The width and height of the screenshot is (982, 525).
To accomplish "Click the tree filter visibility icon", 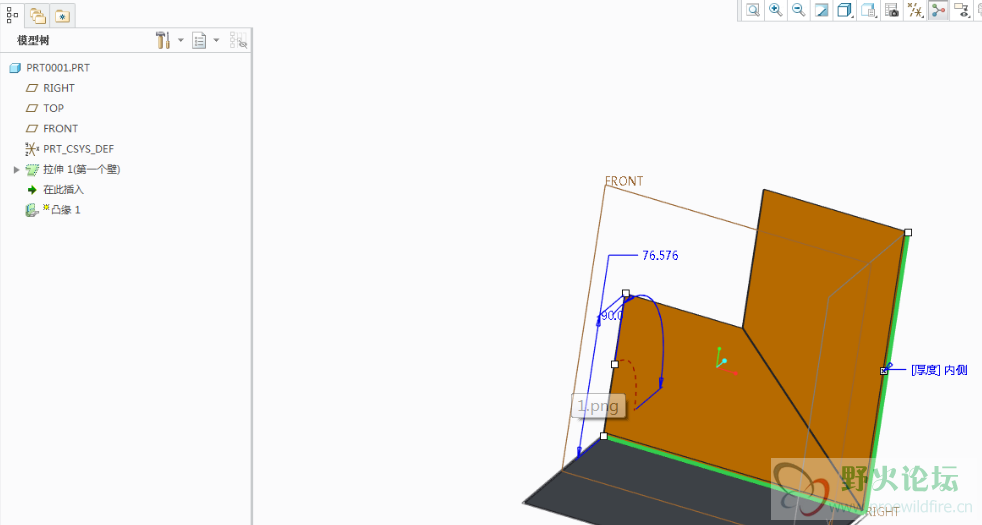I will coord(238,41).
